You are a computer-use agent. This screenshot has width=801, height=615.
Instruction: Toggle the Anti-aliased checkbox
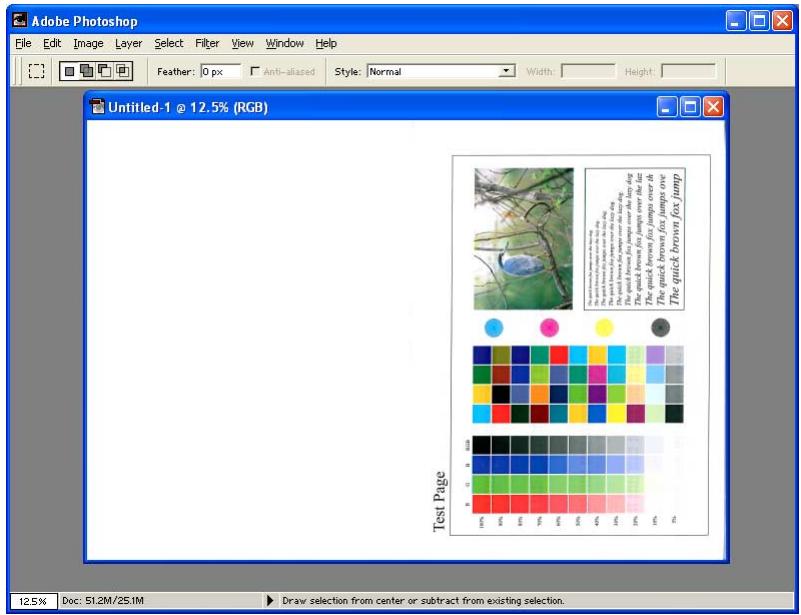254,71
